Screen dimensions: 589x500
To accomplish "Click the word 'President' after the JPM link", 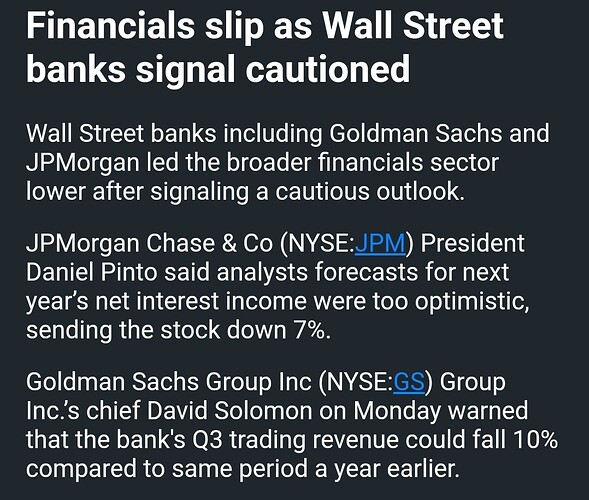I will [x=472, y=243].
